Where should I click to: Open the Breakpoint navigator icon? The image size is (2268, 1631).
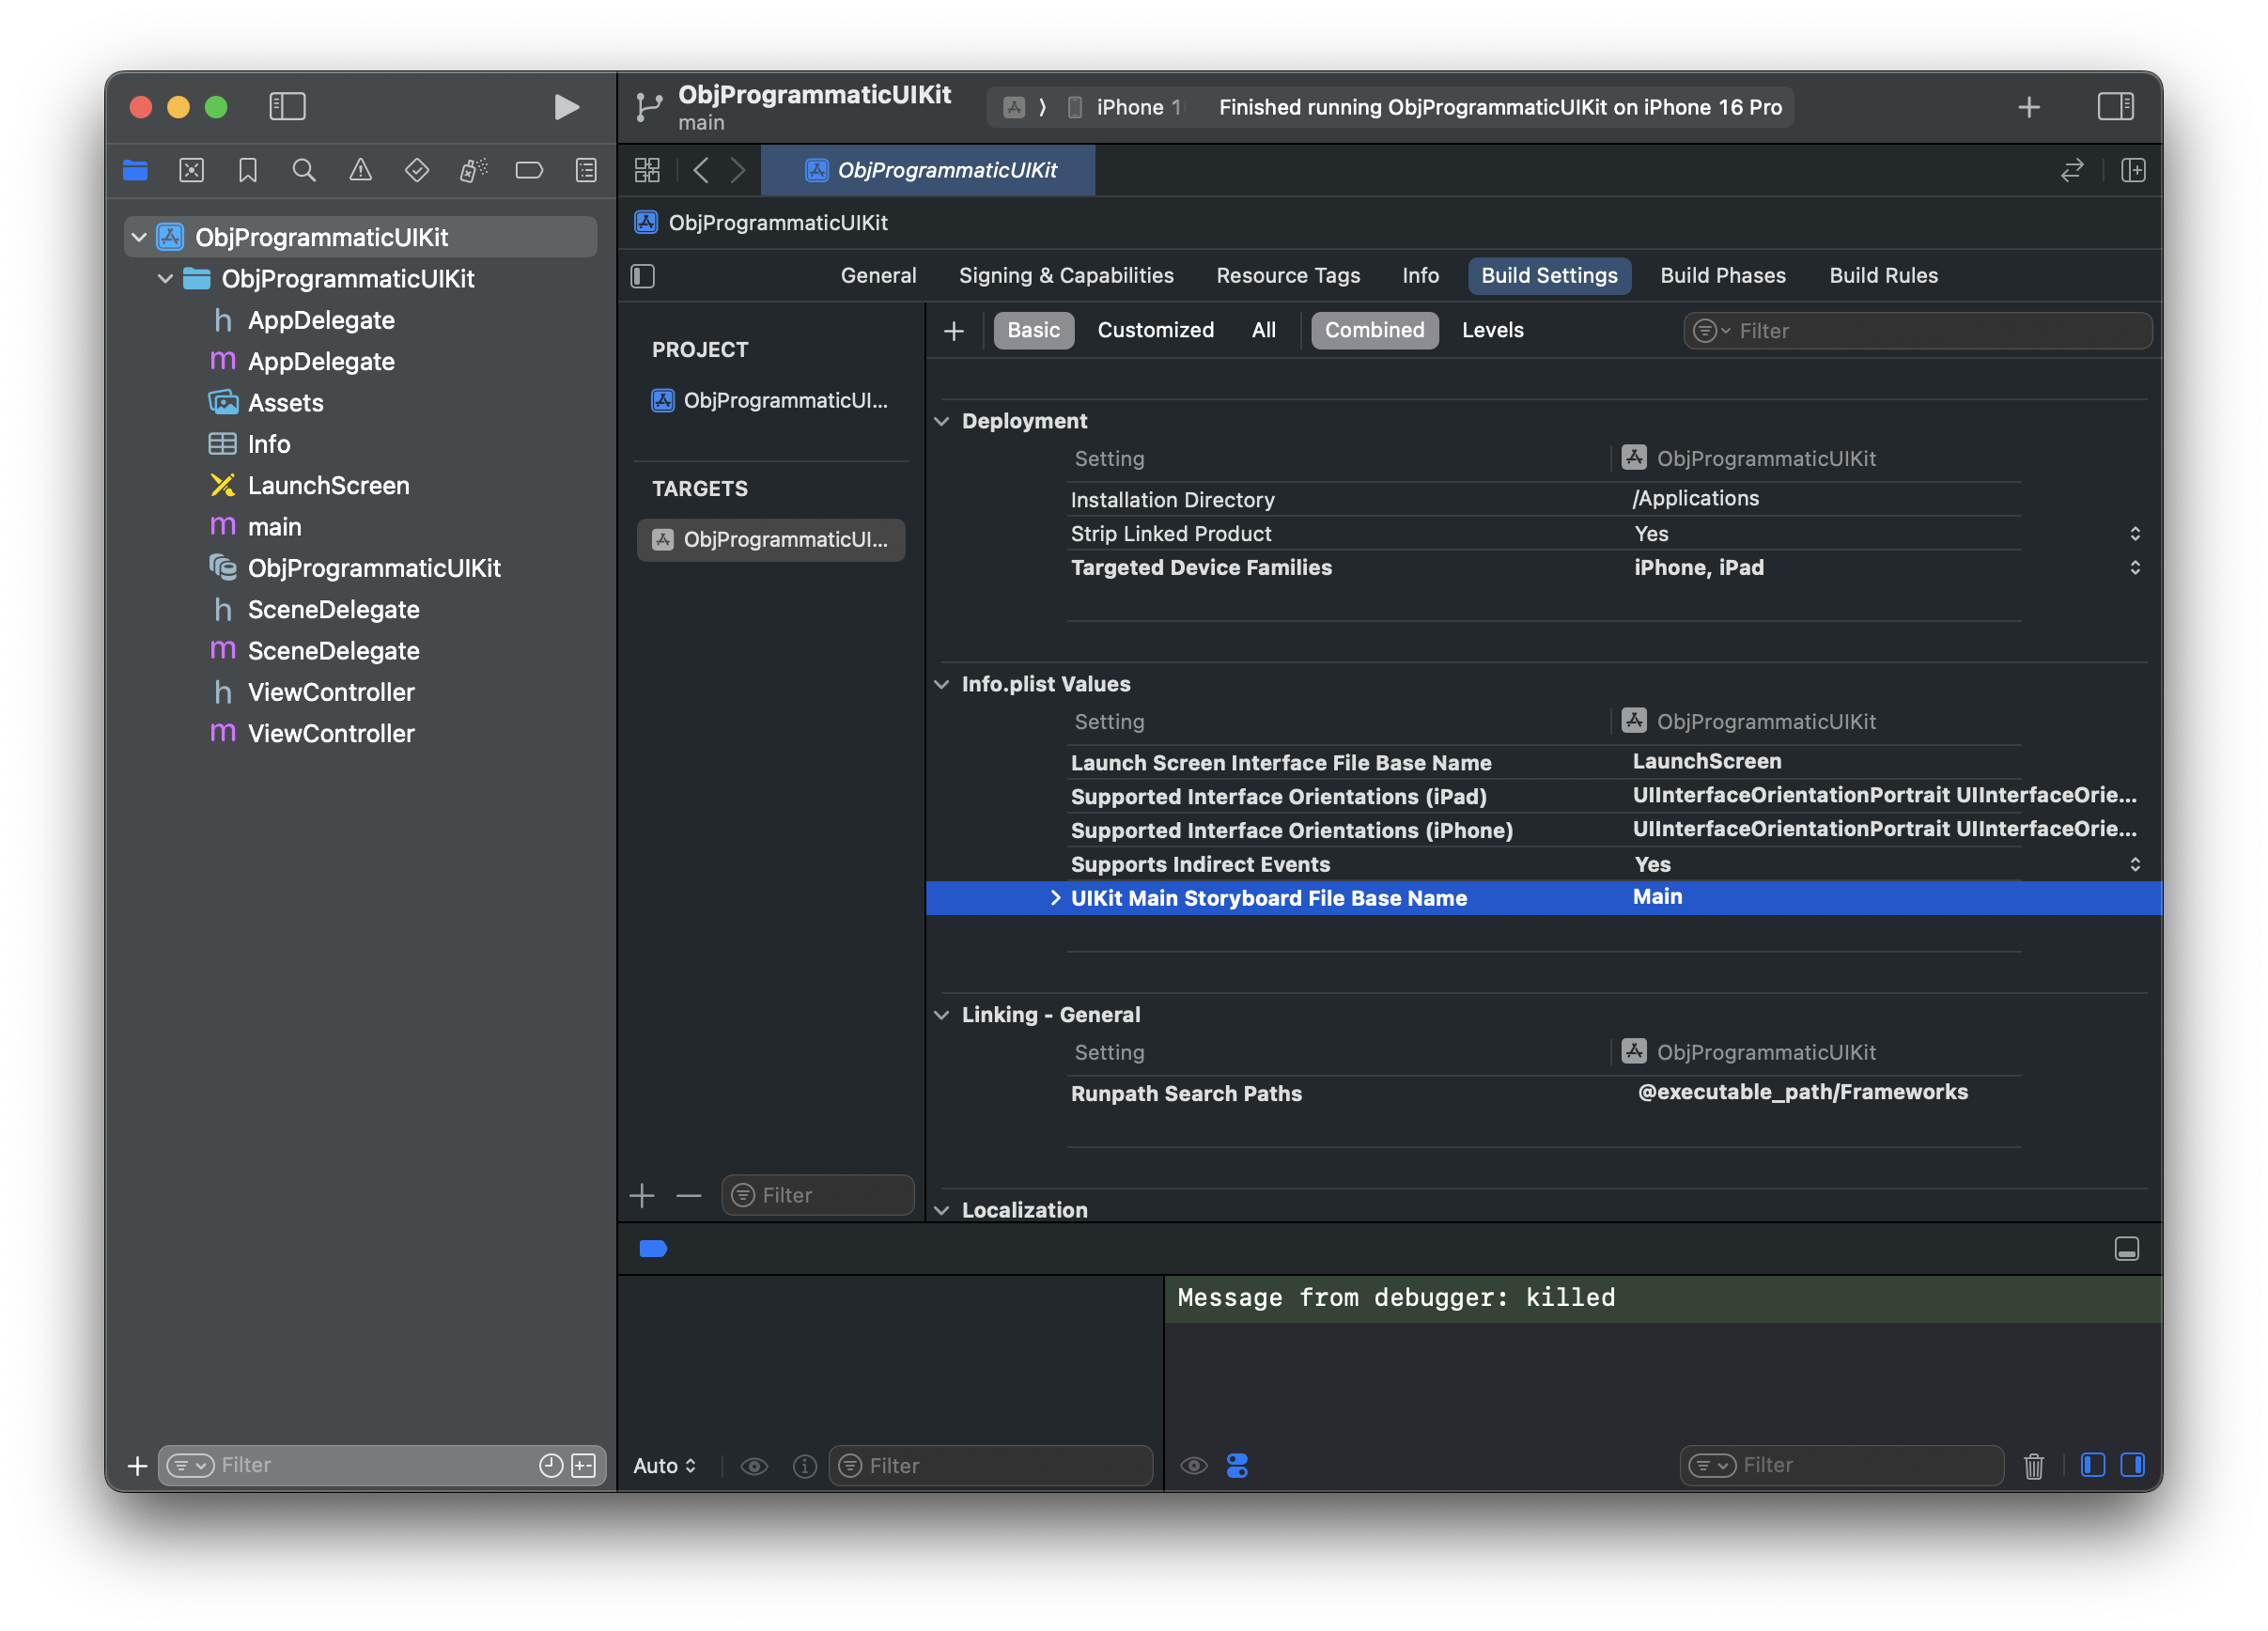pyautogui.click(x=529, y=171)
